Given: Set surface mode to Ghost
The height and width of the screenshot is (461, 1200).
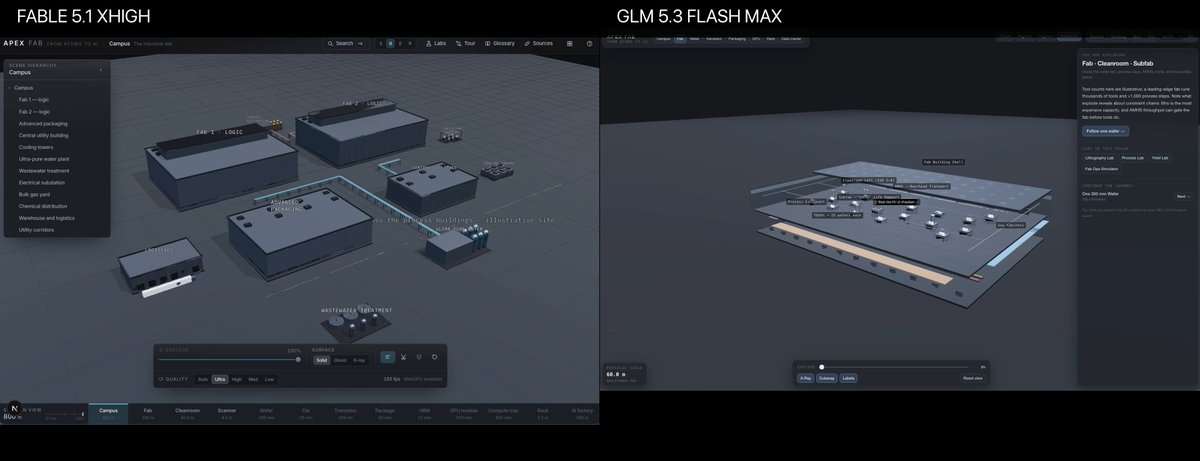Looking at the screenshot, I should coord(340,359).
